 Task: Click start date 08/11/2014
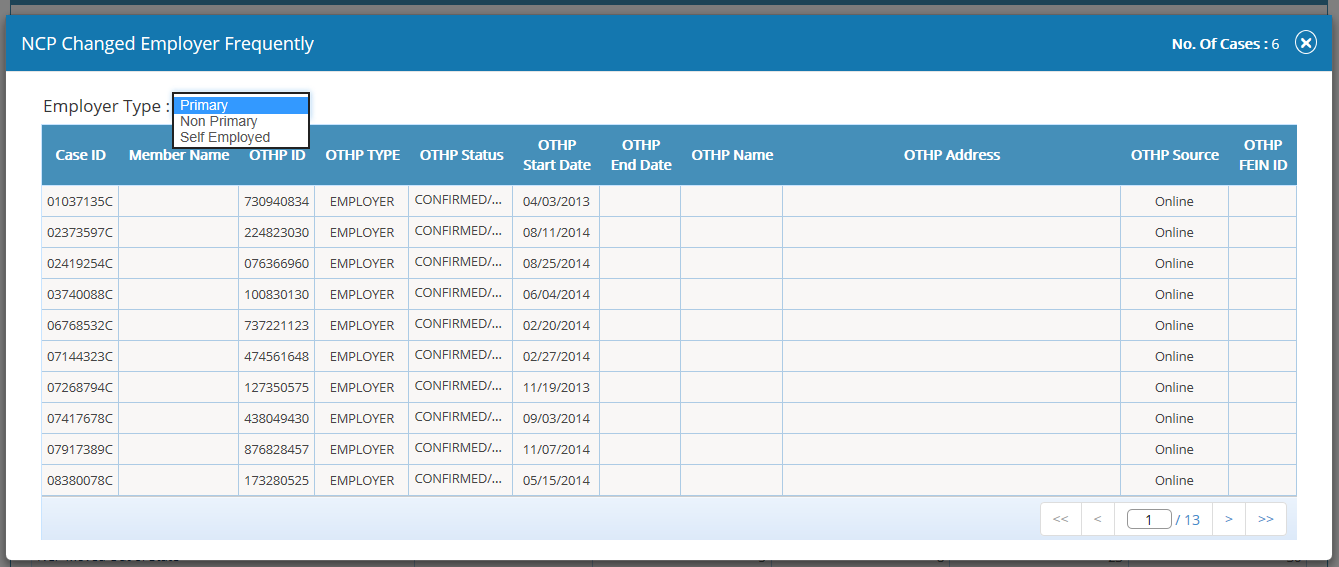click(556, 232)
